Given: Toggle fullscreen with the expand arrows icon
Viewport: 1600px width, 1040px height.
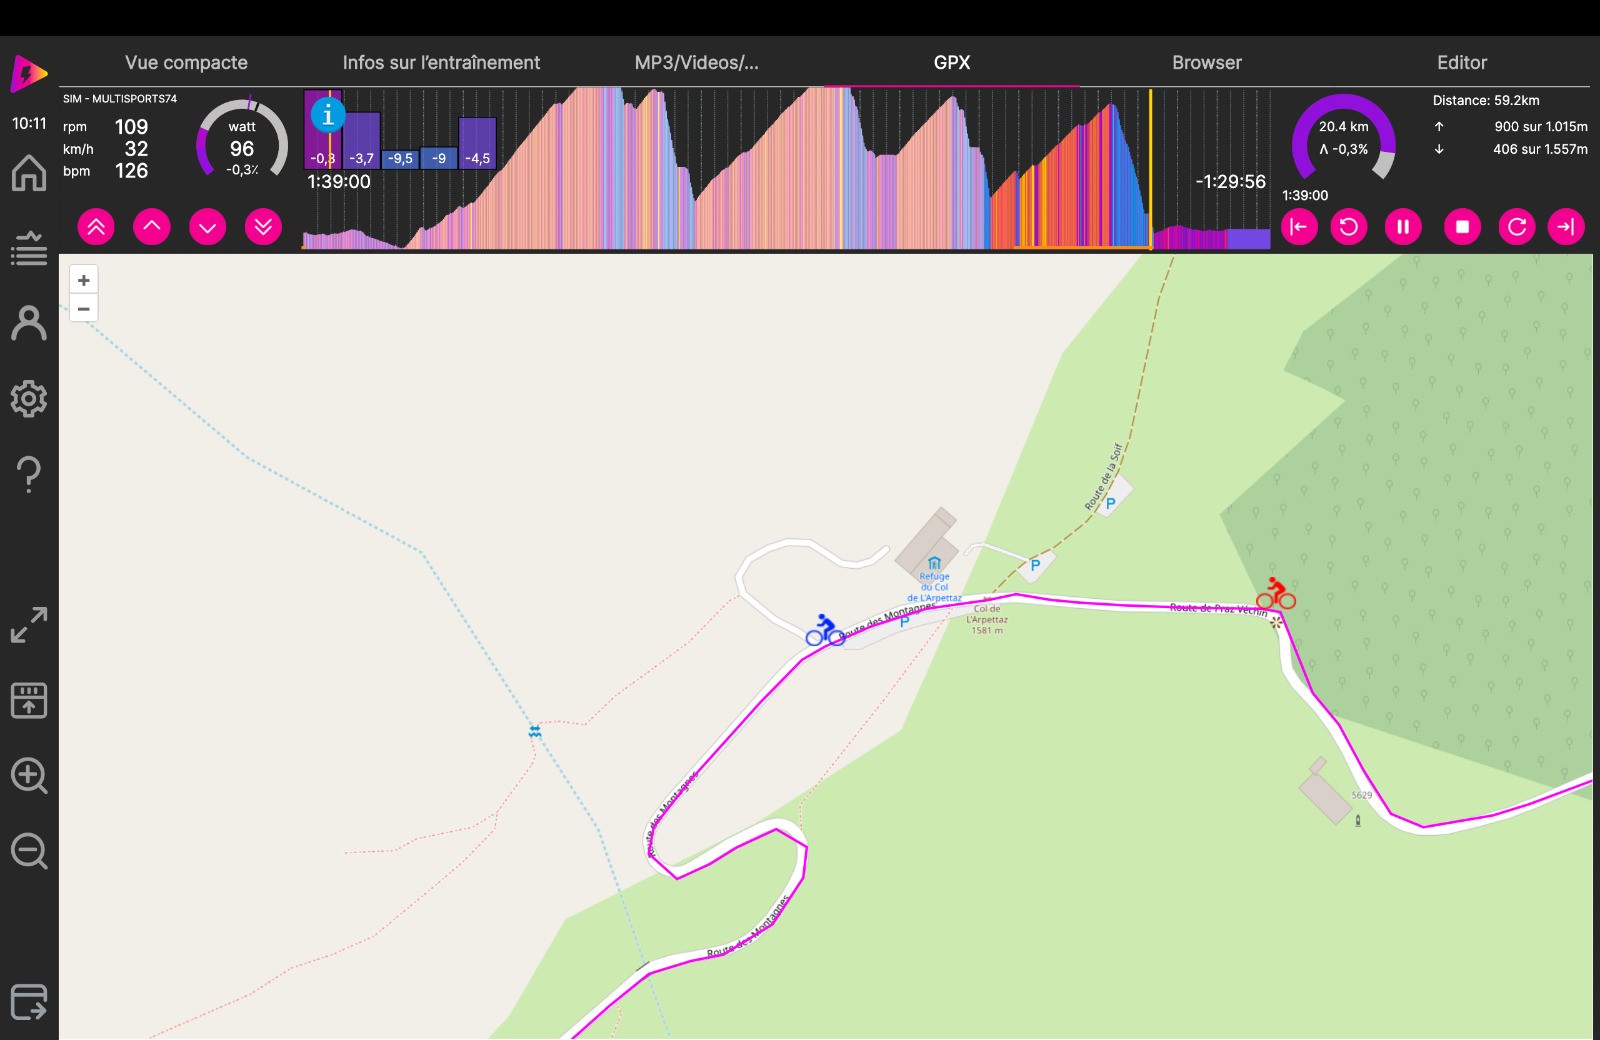Looking at the screenshot, I should click(29, 625).
